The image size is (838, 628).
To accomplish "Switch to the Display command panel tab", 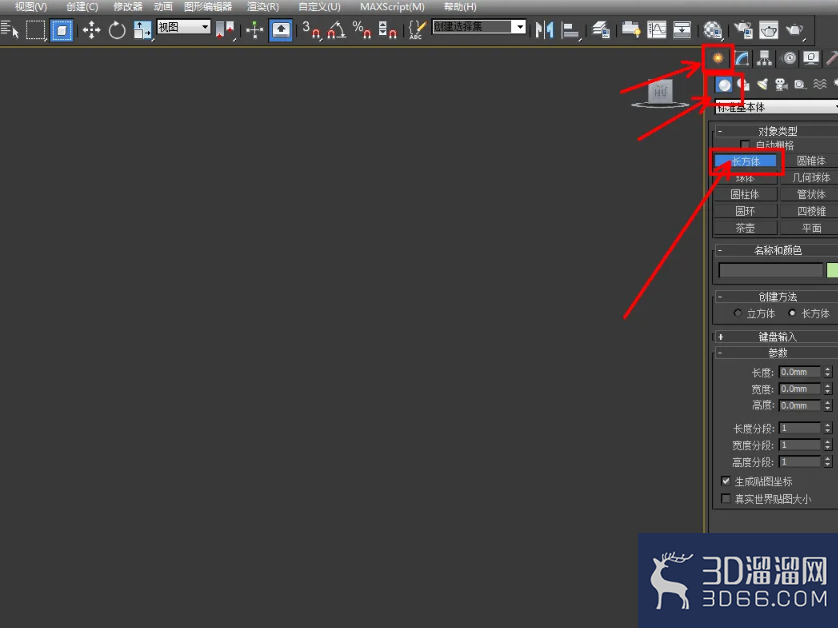I will (811, 58).
